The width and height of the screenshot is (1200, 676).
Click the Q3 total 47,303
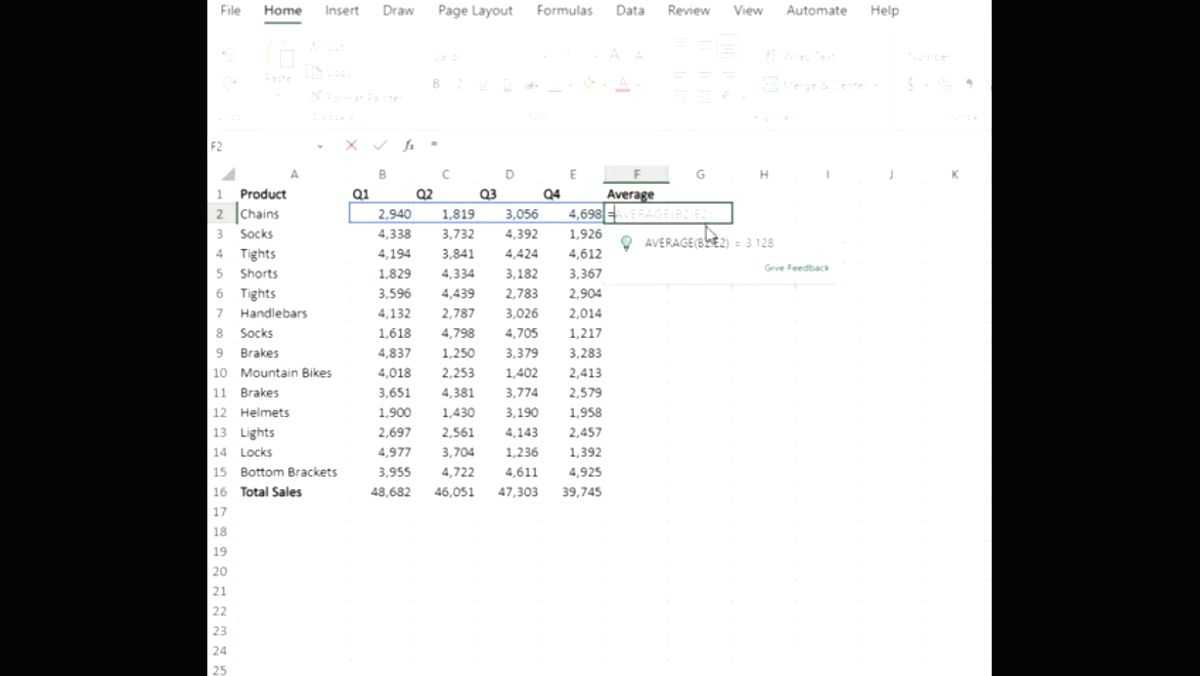pos(509,492)
